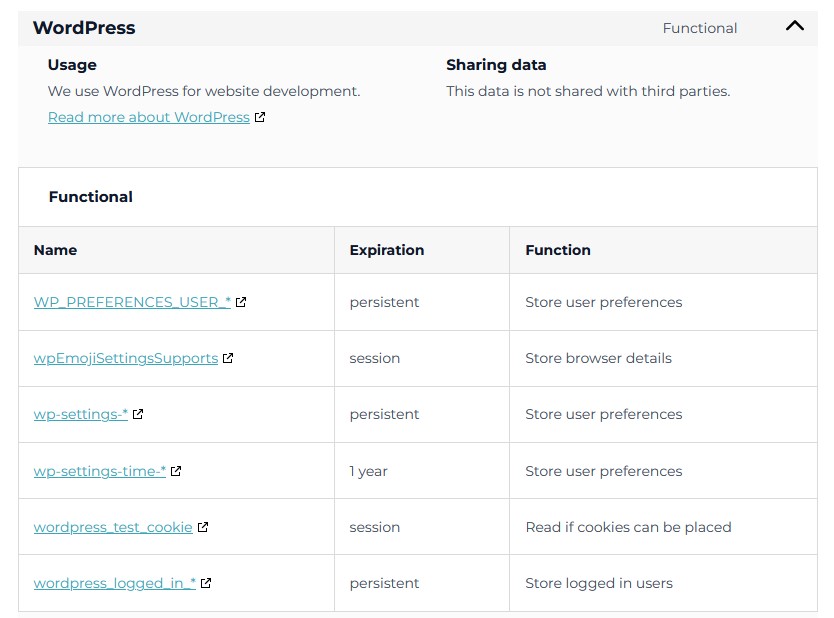Click external icon beside 'Read more about WordPress'
Screen dimensions: 834x618
(260, 117)
